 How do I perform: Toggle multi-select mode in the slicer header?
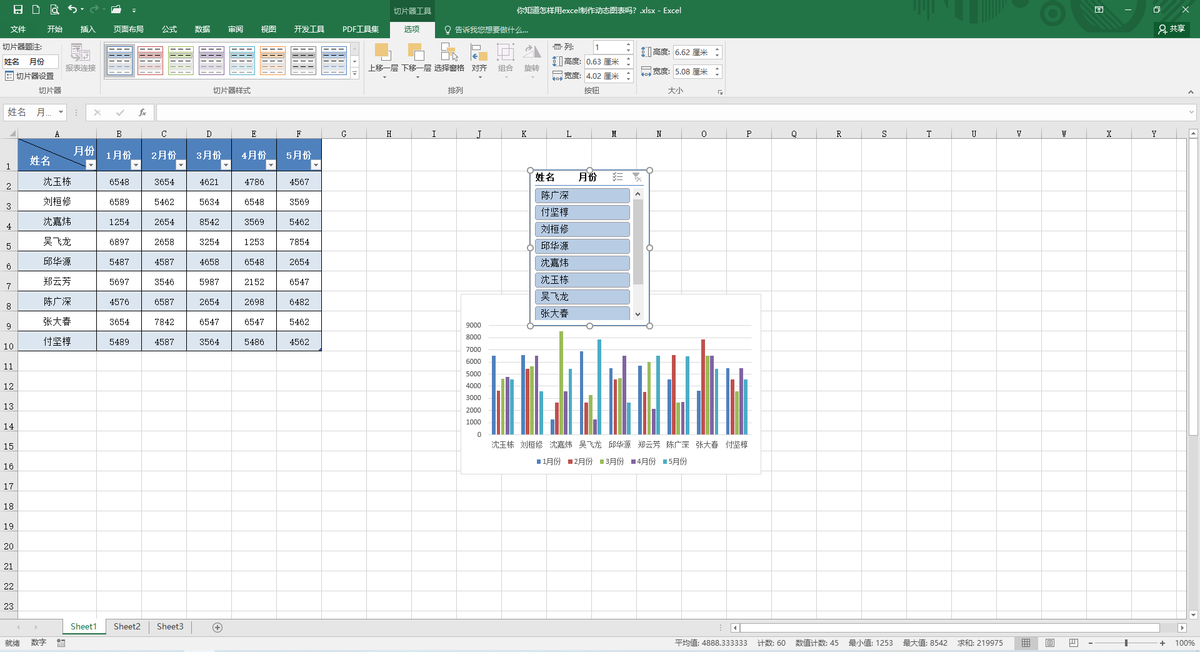coord(617,177)
